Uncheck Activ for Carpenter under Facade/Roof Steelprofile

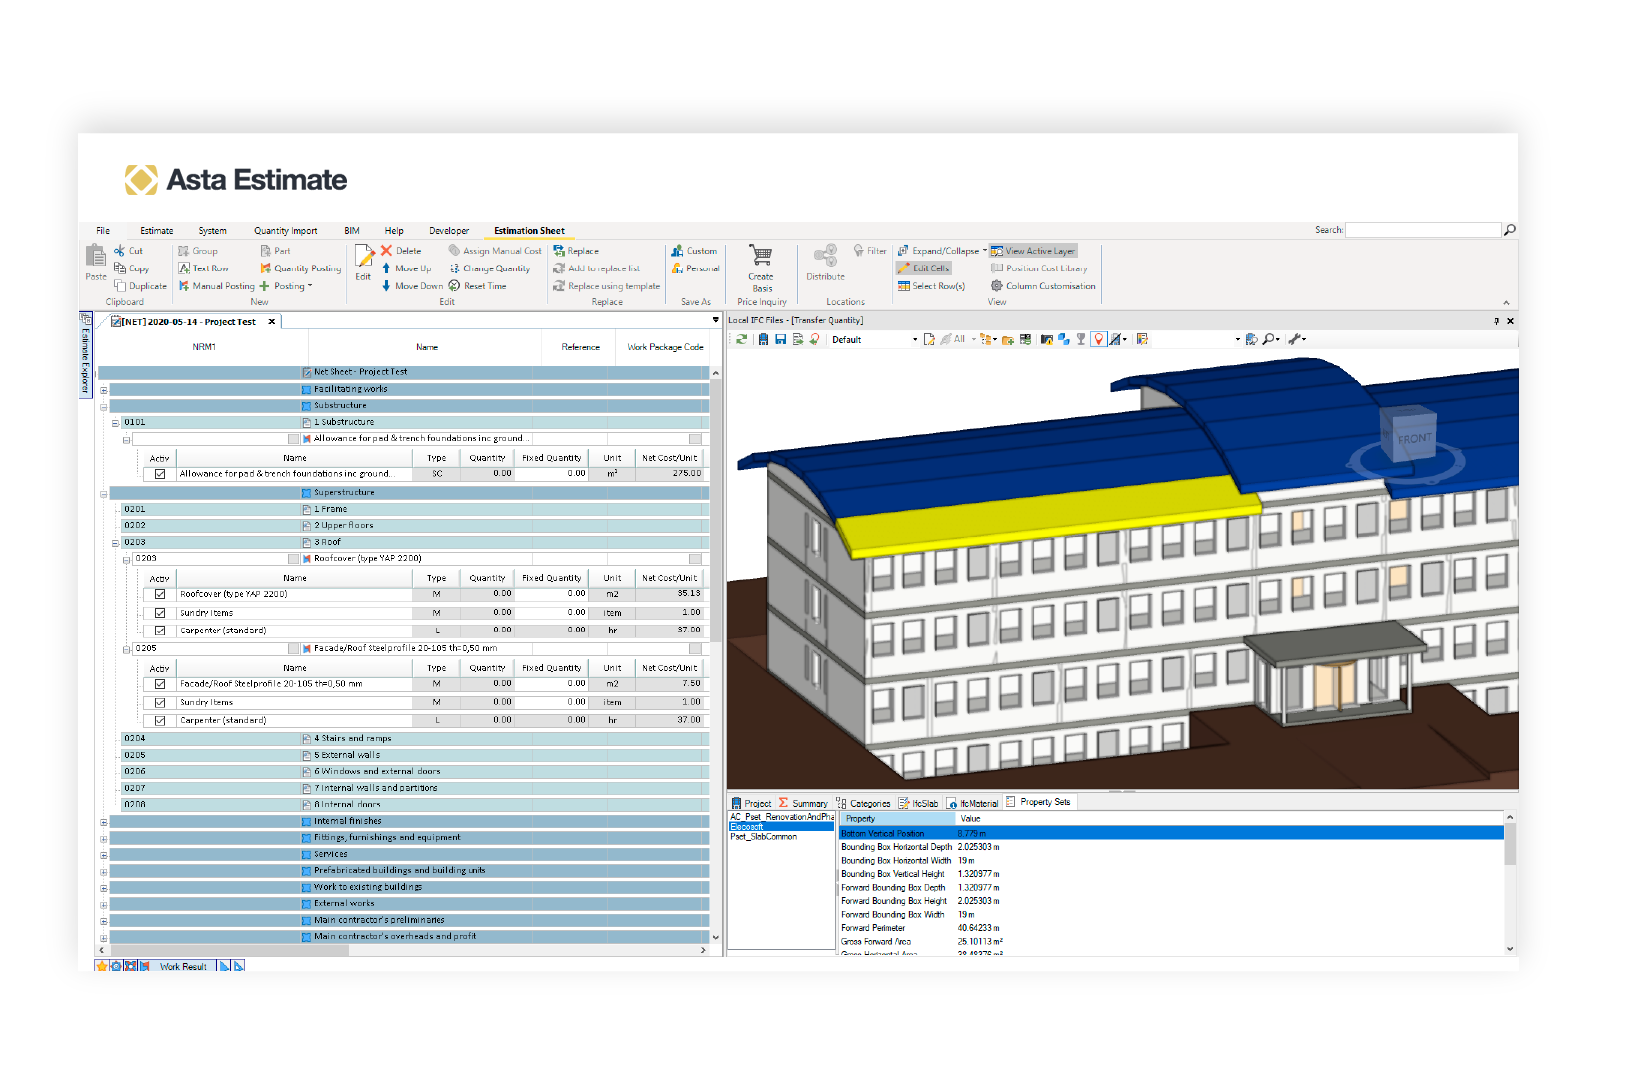coord(160,720)
